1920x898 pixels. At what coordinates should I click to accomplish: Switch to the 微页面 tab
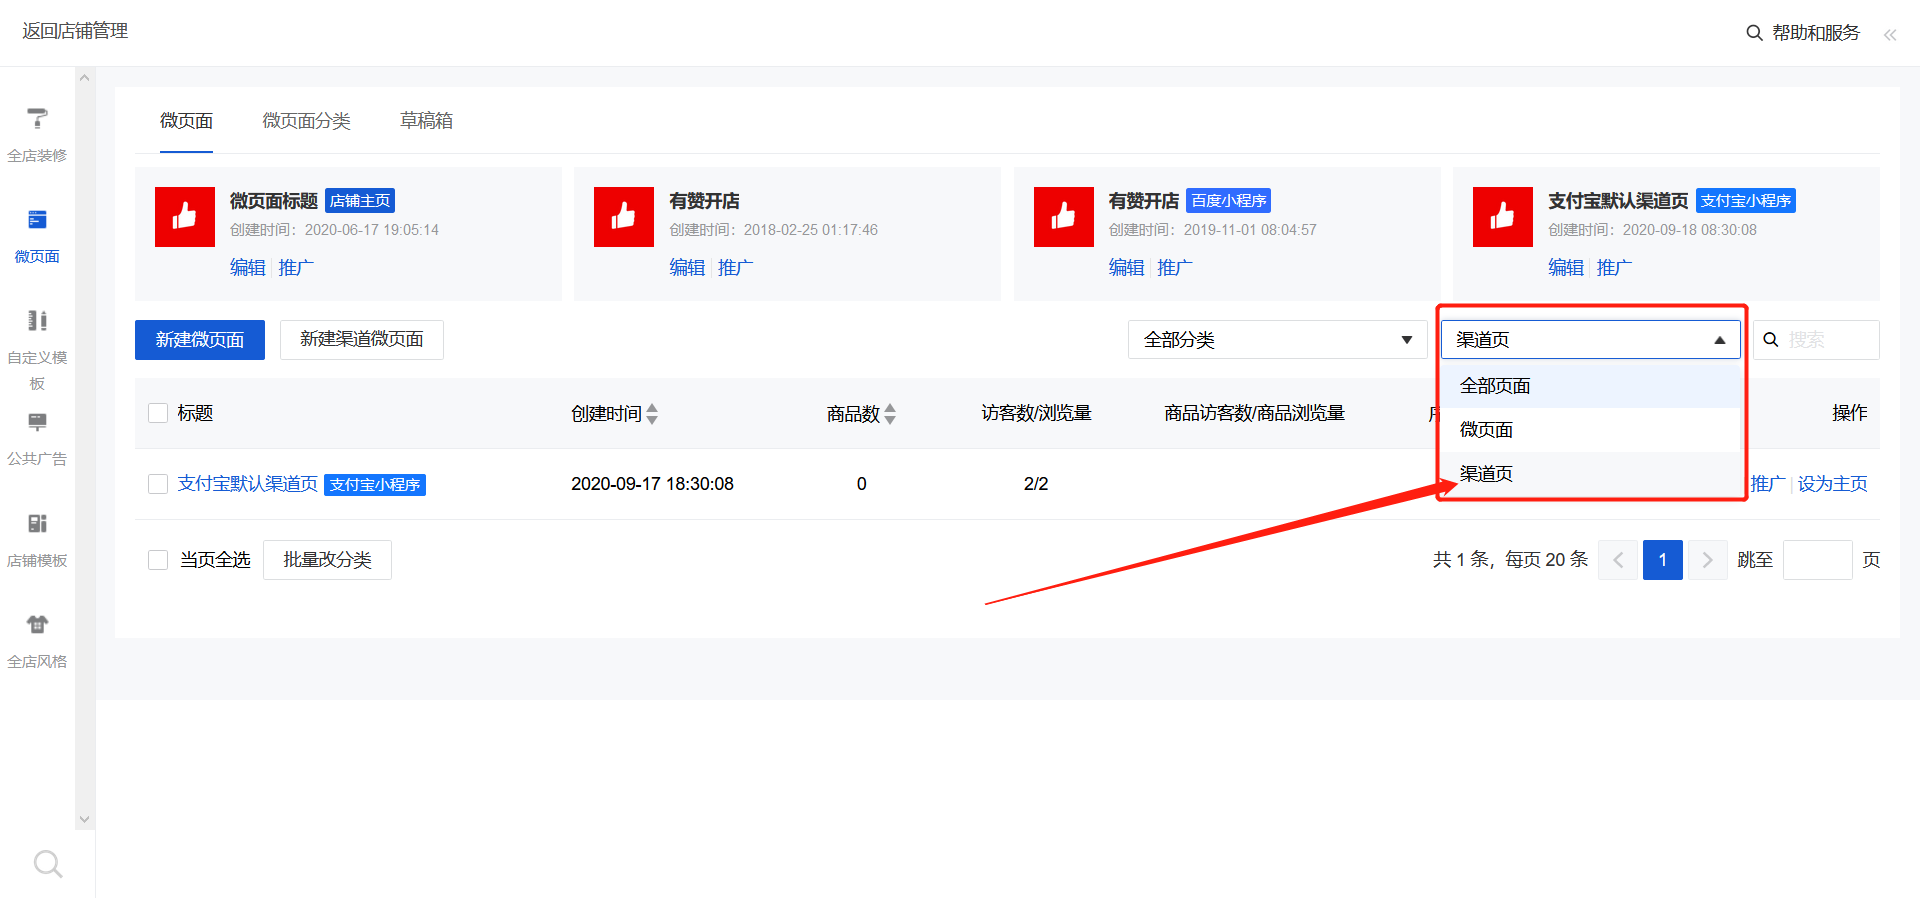186,121
